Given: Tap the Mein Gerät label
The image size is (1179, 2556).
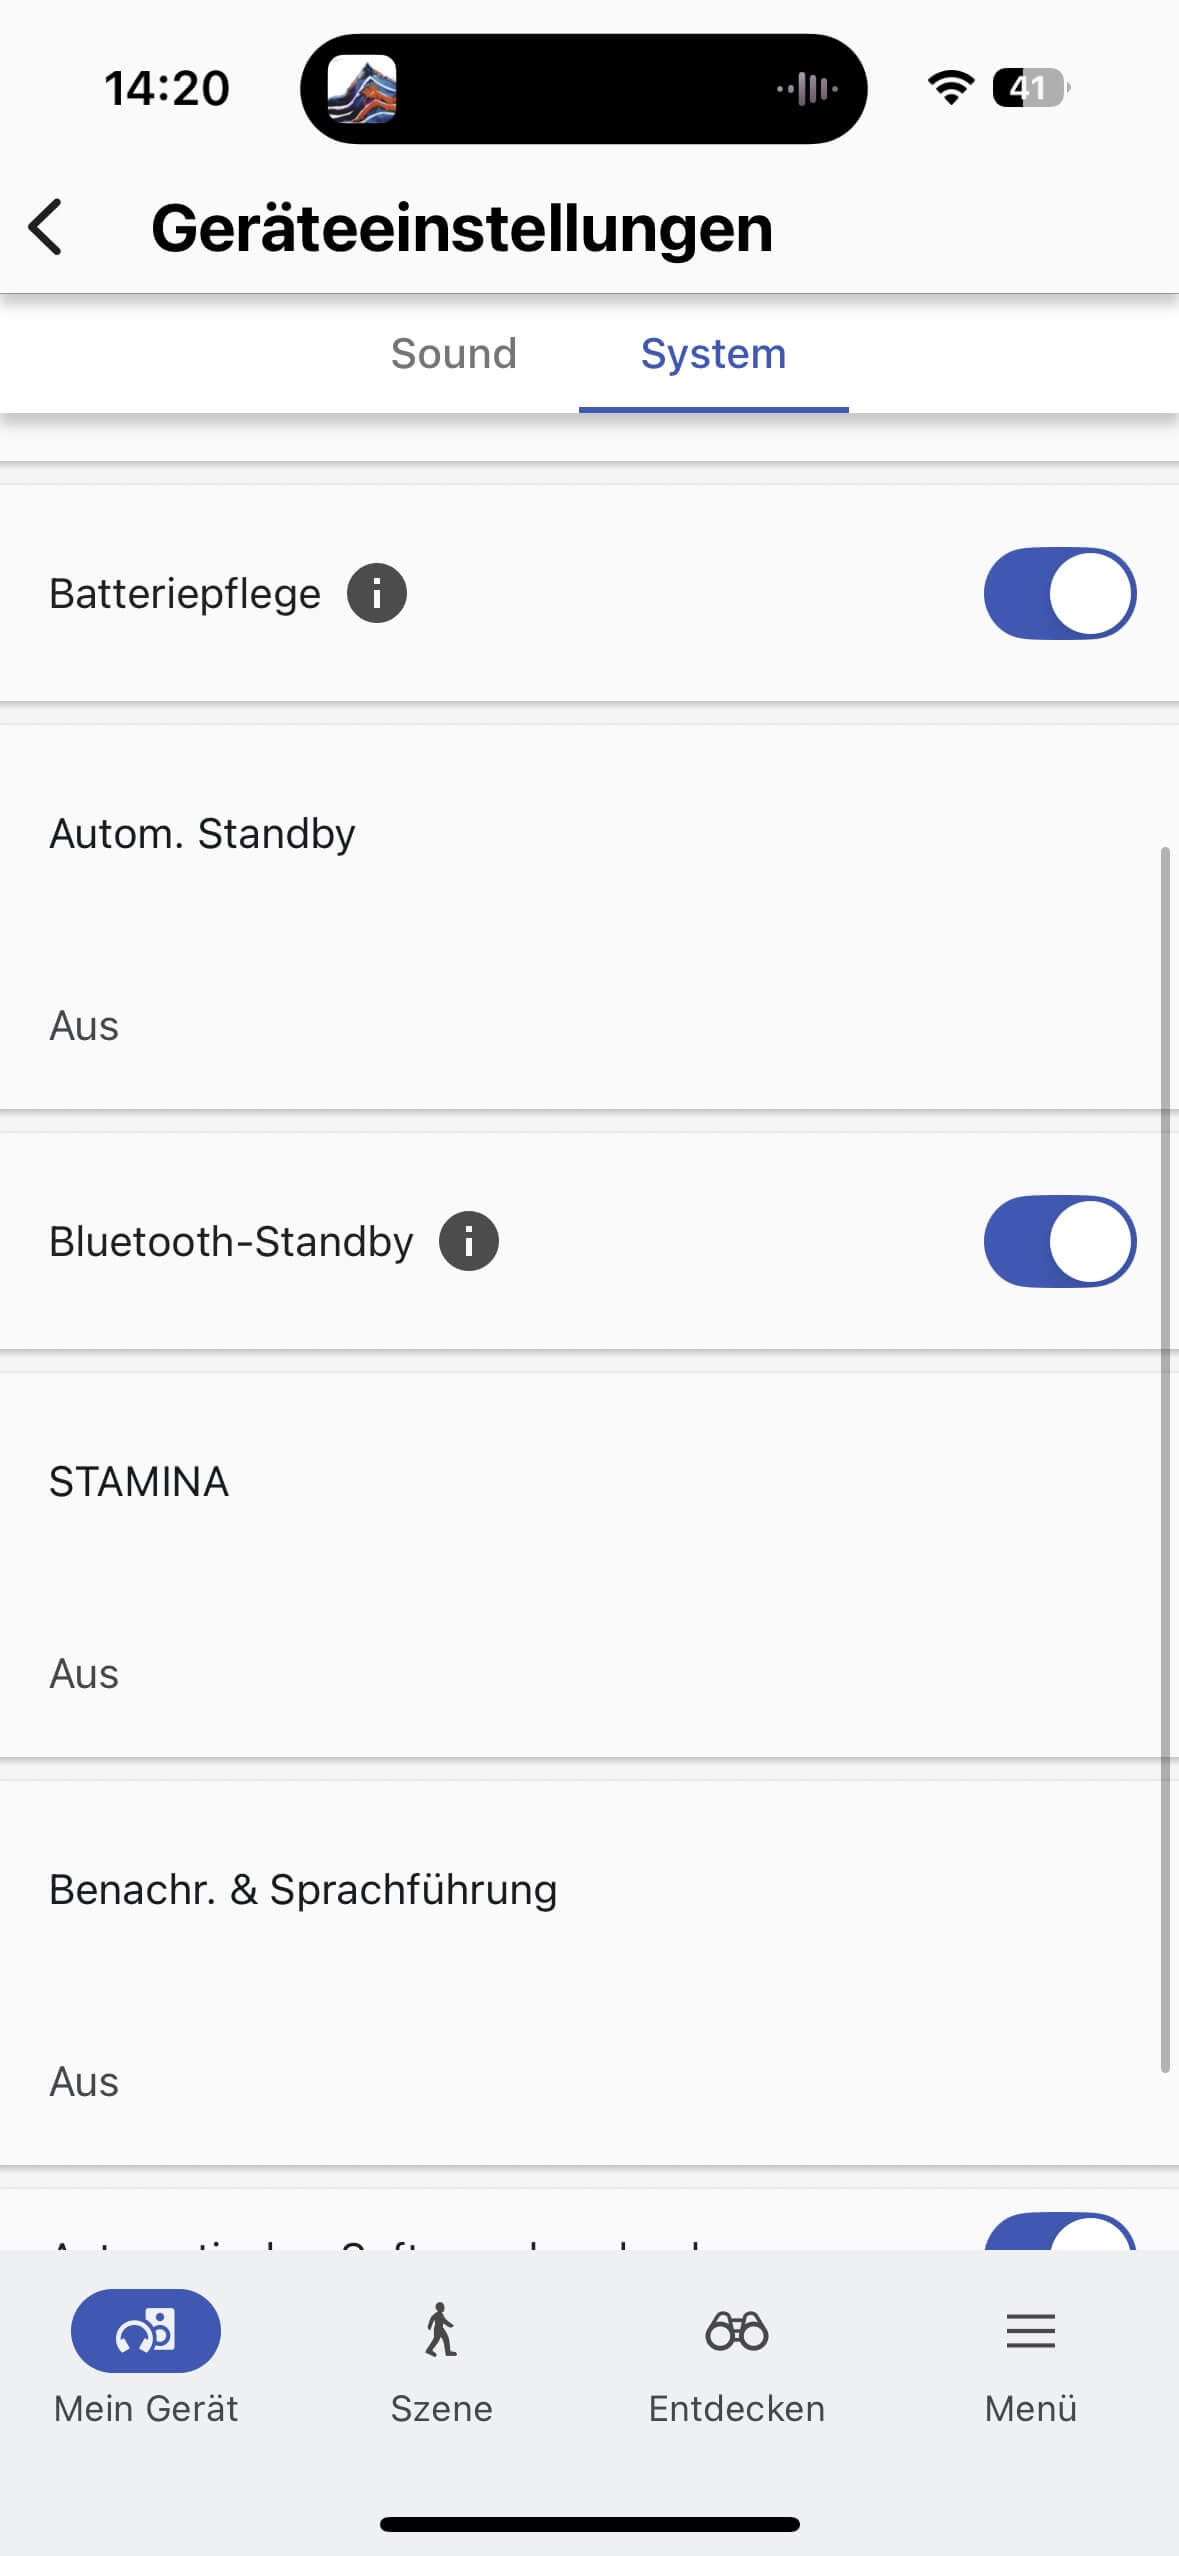Looking at the screenshot, I should coord(146,2409).
